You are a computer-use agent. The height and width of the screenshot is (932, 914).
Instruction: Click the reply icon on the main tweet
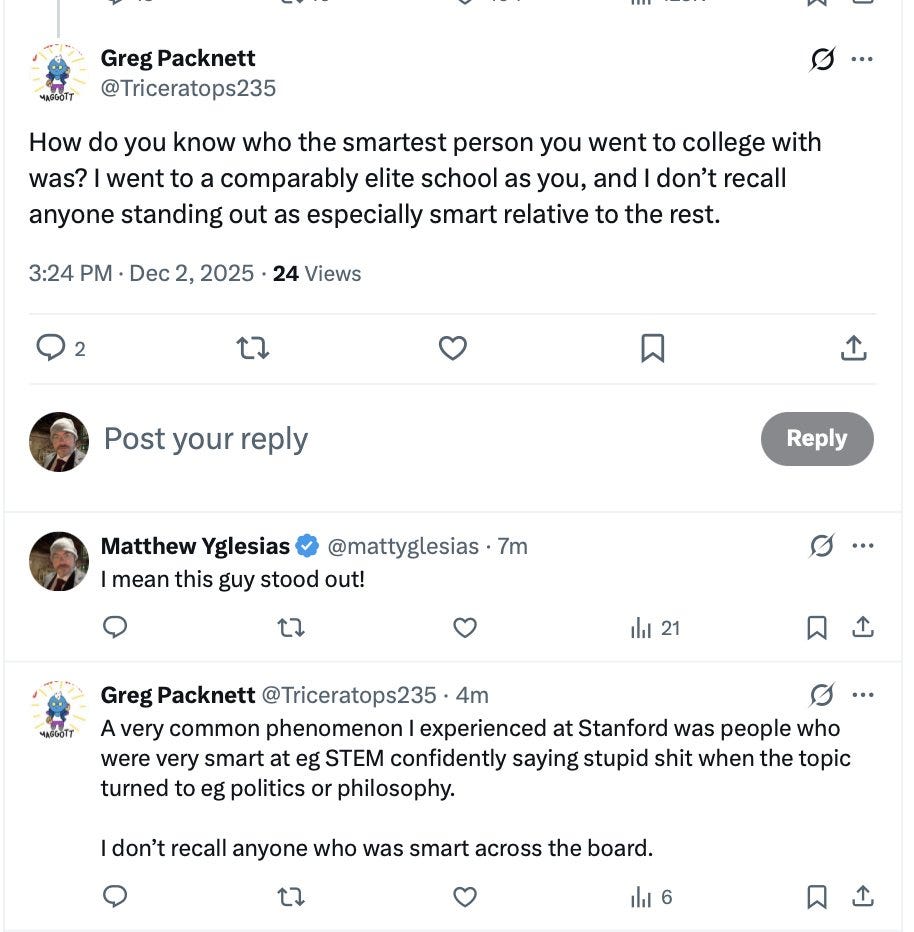[x=50, y=348]
